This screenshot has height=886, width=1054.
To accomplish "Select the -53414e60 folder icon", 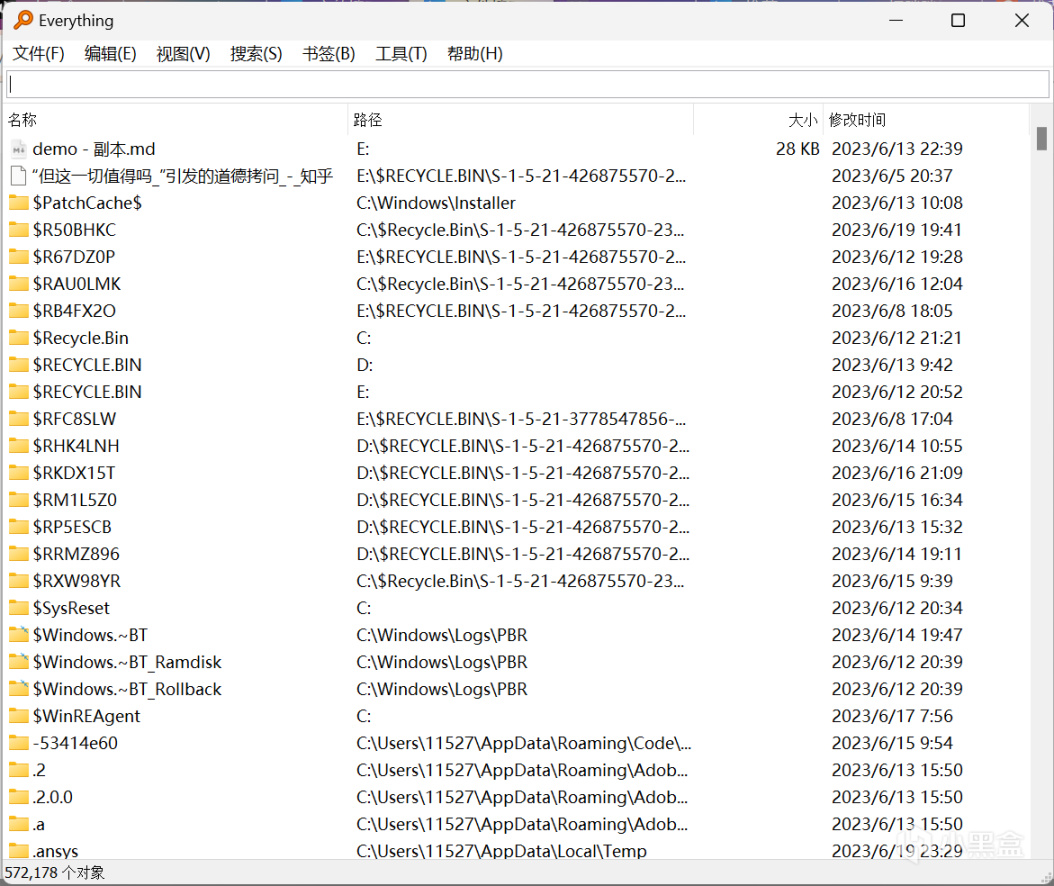I will tap(19, 743).
